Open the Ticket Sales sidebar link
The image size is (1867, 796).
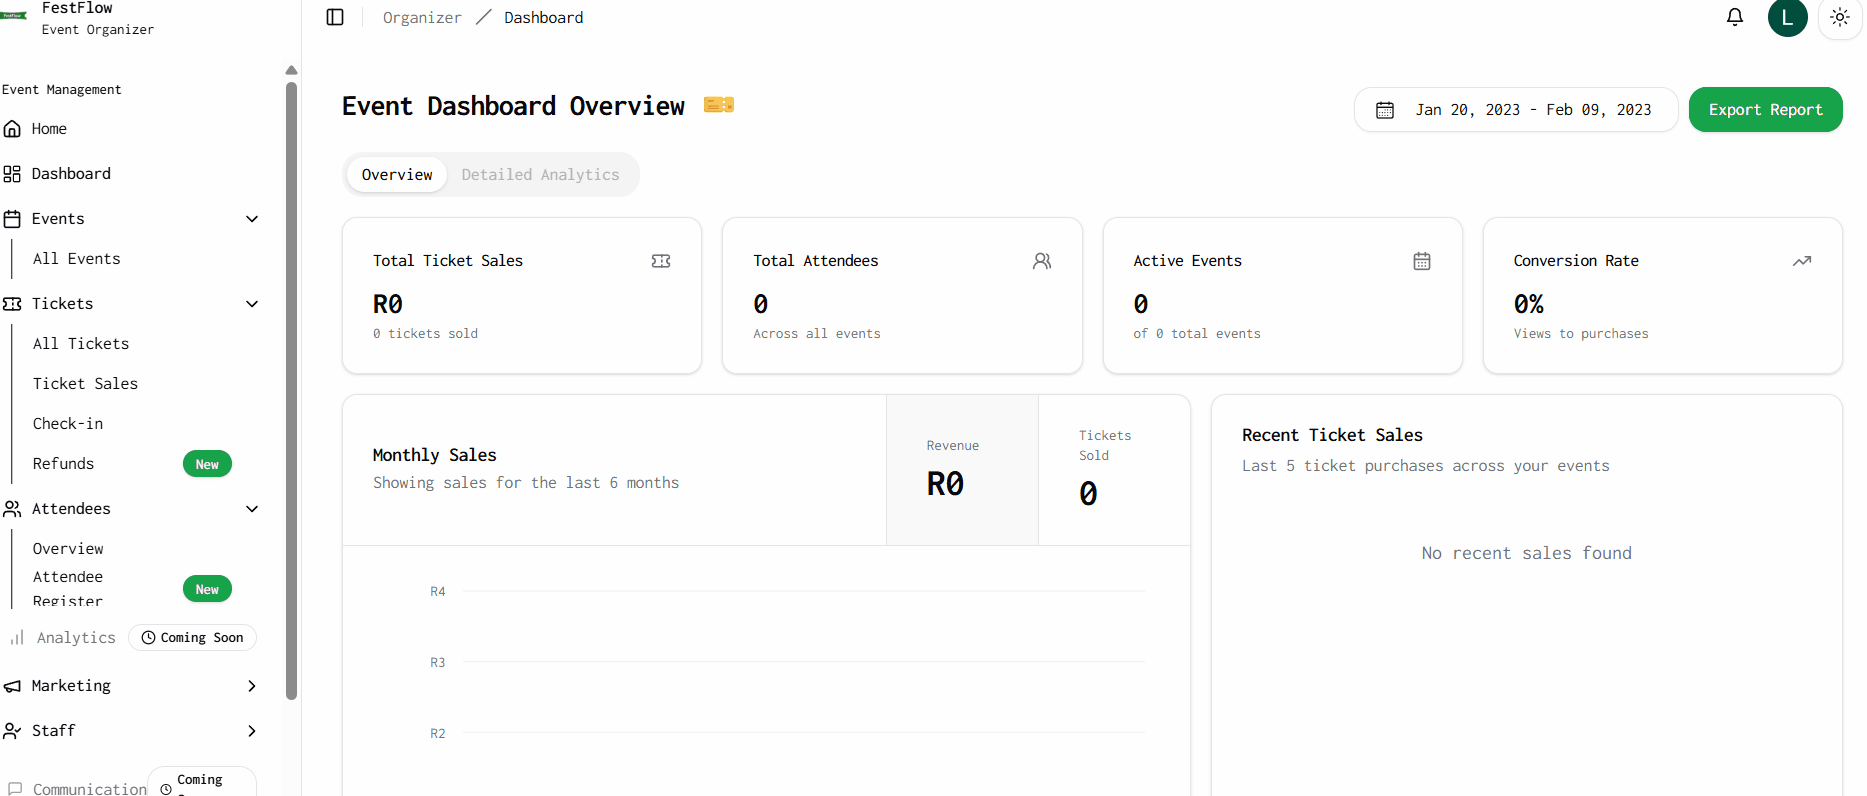pos(85,384)
